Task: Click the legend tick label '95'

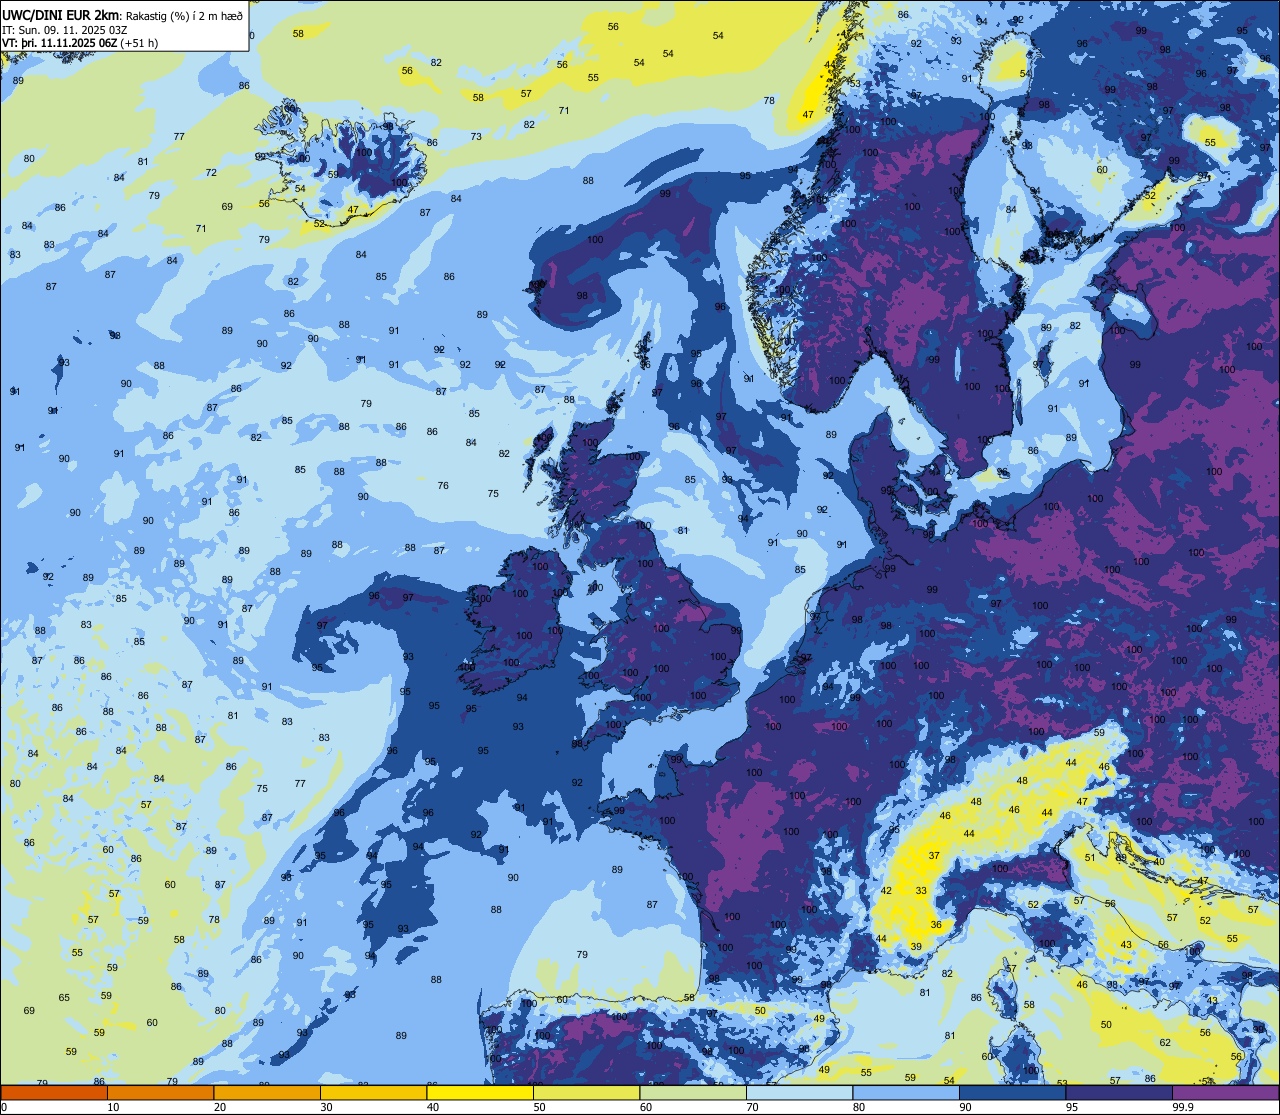Action: (x=1072, y=1107)
